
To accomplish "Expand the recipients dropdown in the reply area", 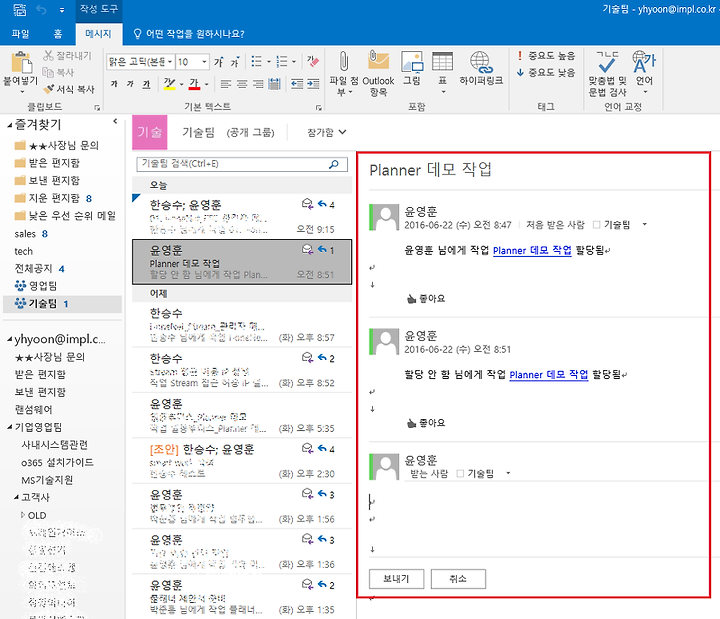I will click(x=508, y=473).
